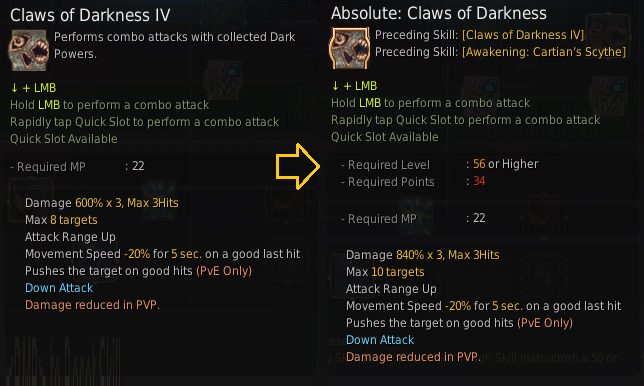The height and width of the screenshot is (386, 644).
Task: Click right Damage reduced in PVP notice
Action: [413, 357]
